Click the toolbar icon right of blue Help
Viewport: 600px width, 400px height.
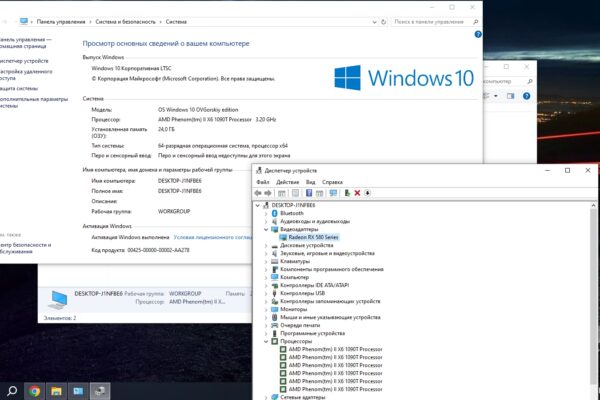[320, 193]
